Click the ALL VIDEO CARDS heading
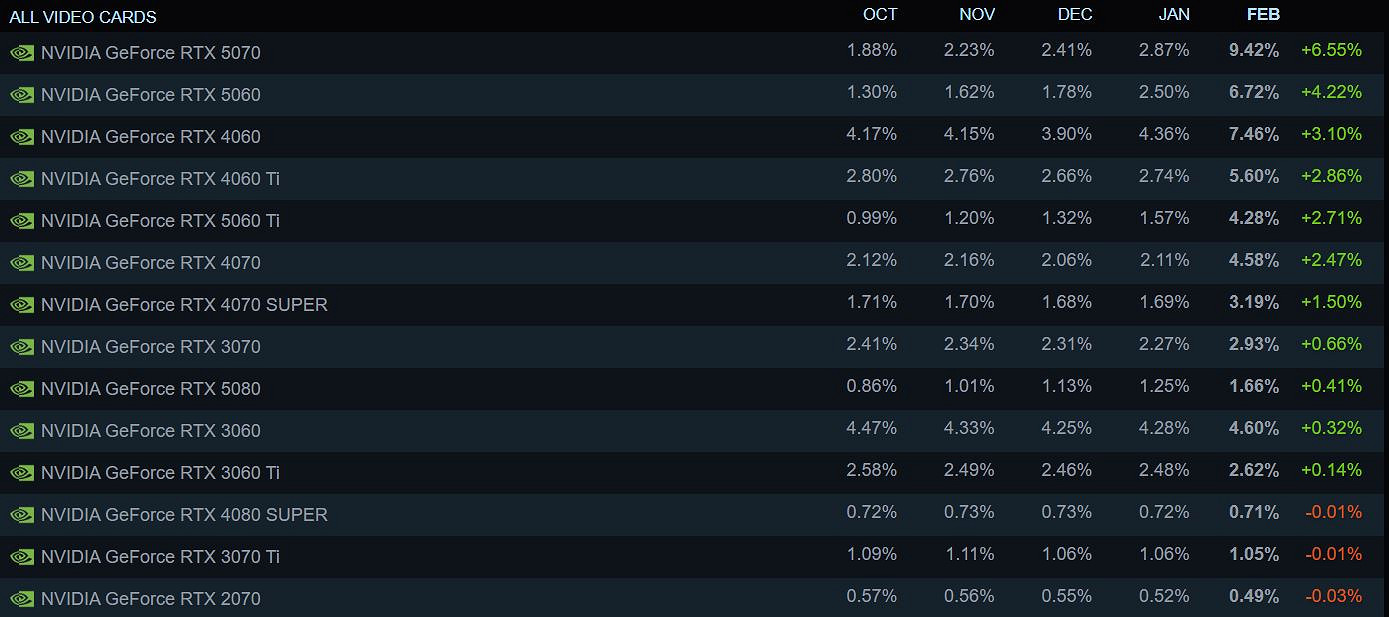This screenshot has width=1389, height=617. click(84, 16)
